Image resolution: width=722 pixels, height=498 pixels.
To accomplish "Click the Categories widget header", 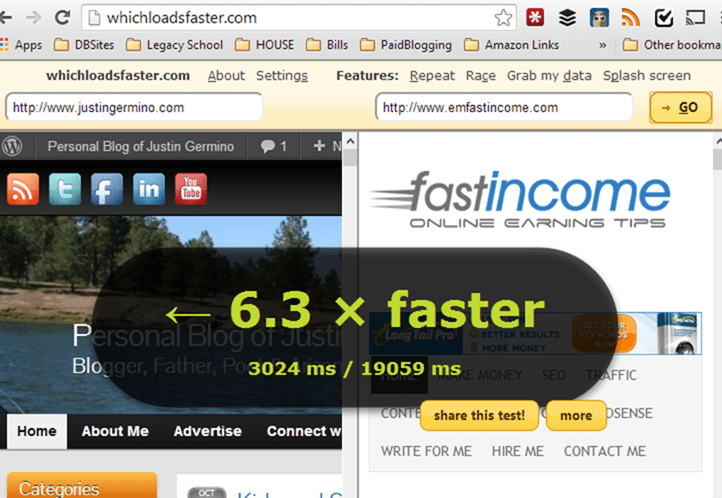I will 82,486.
